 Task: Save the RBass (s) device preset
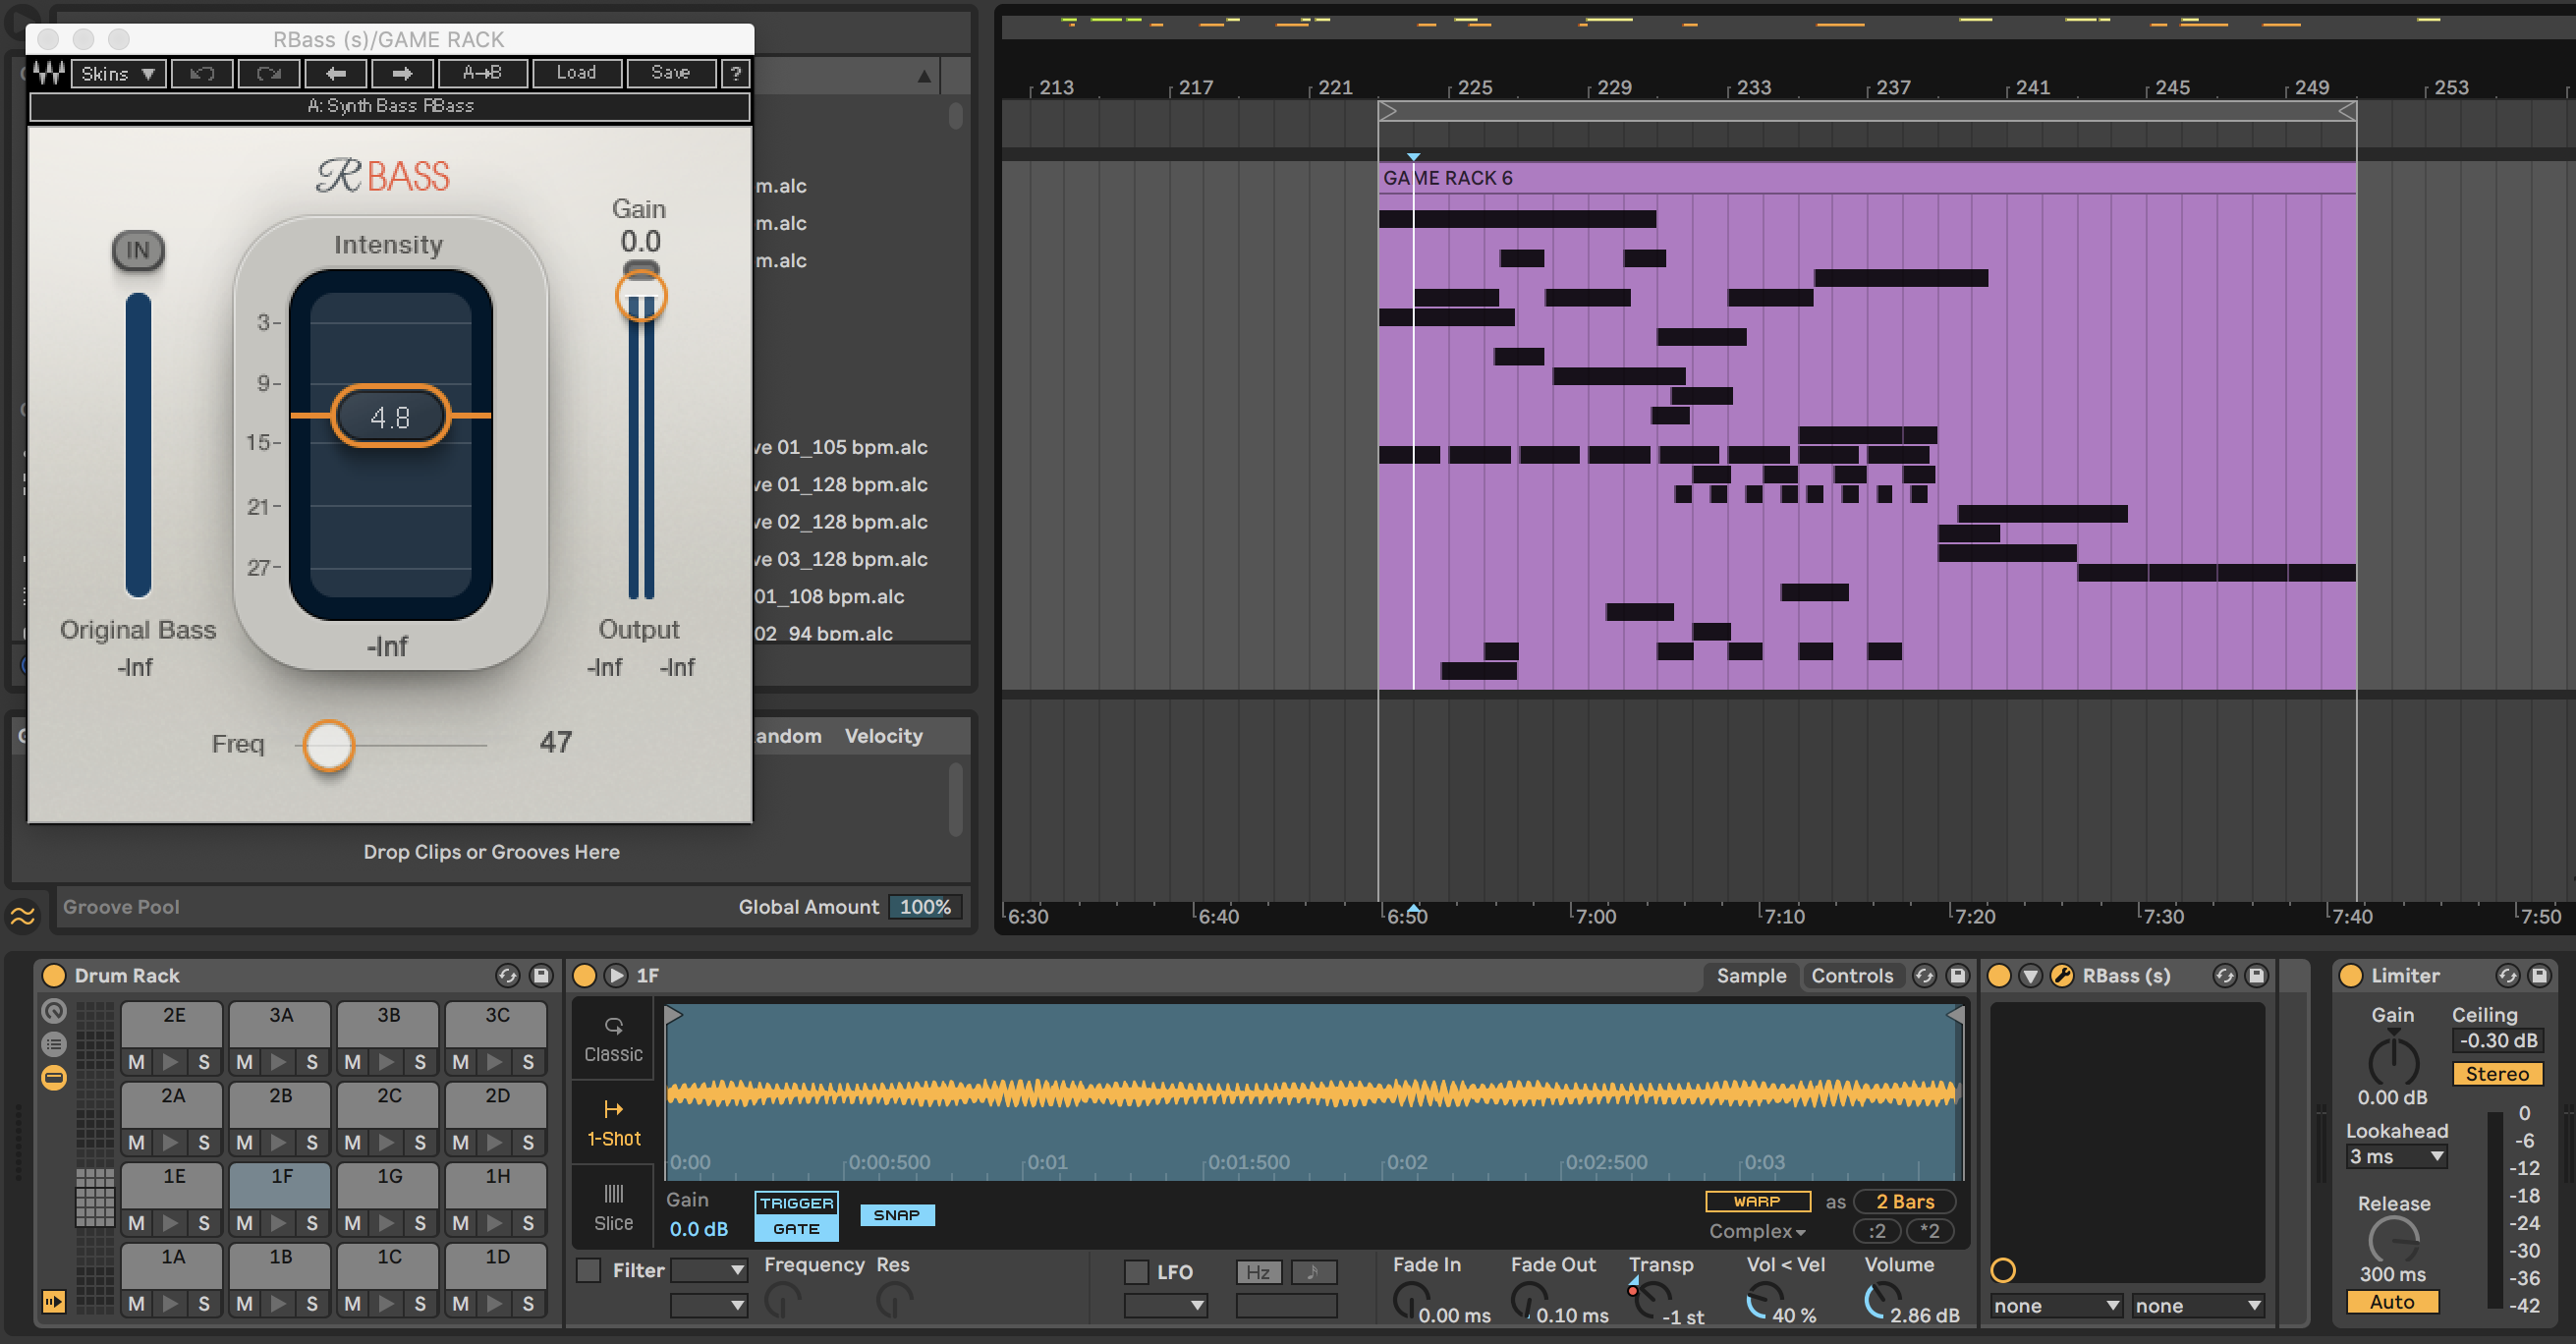pyautogui.click(x=2257, y=975)
